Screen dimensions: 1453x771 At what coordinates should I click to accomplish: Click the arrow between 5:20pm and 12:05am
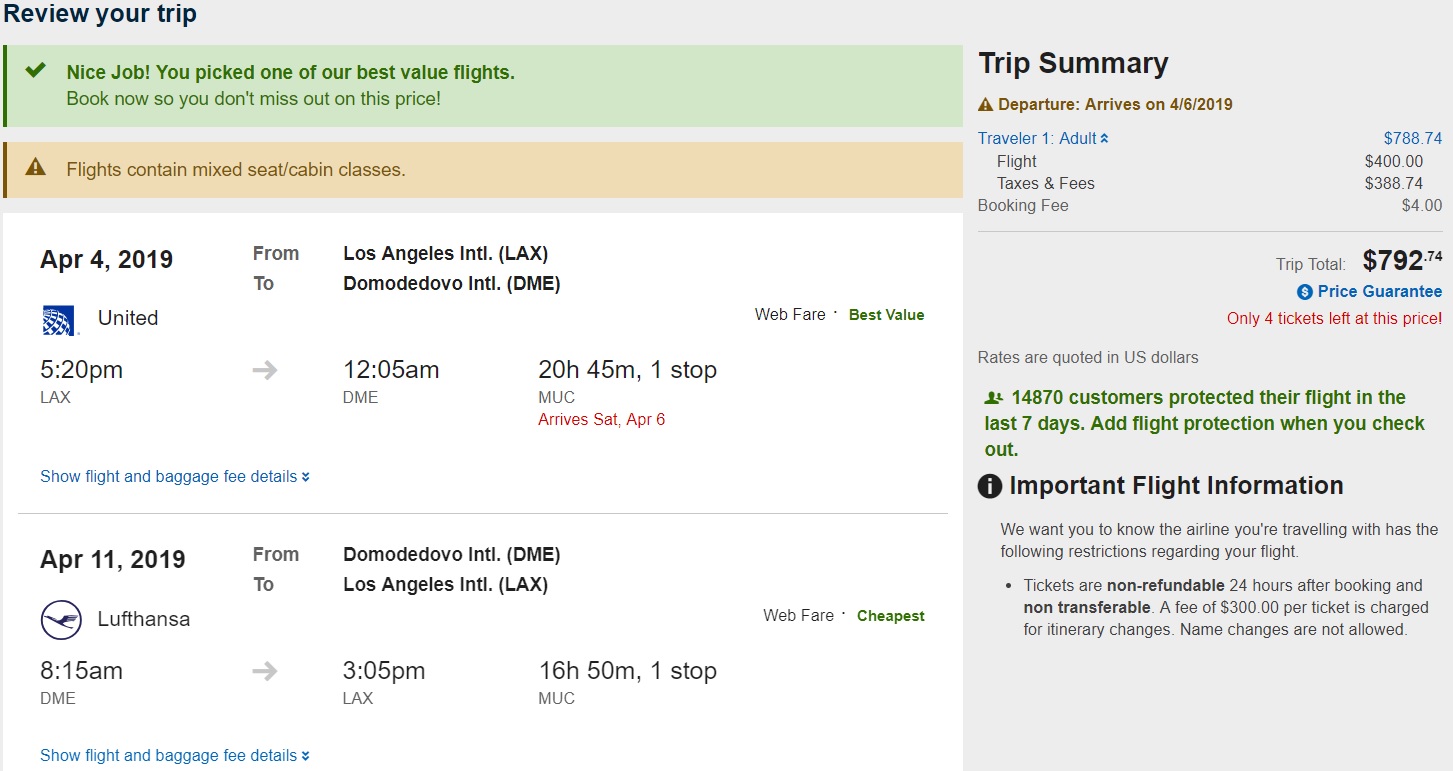click(265, 370)
